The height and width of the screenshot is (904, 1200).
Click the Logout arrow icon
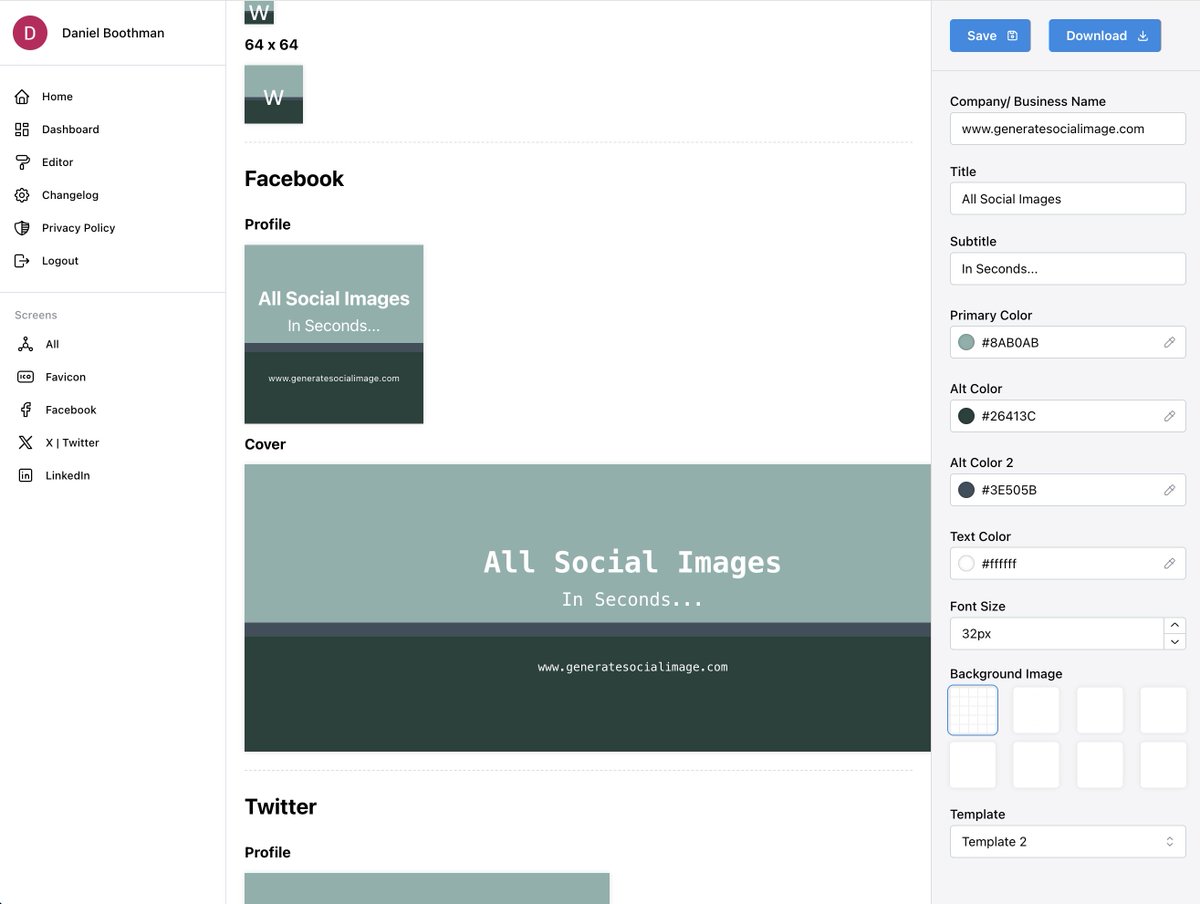click(22, 261)
